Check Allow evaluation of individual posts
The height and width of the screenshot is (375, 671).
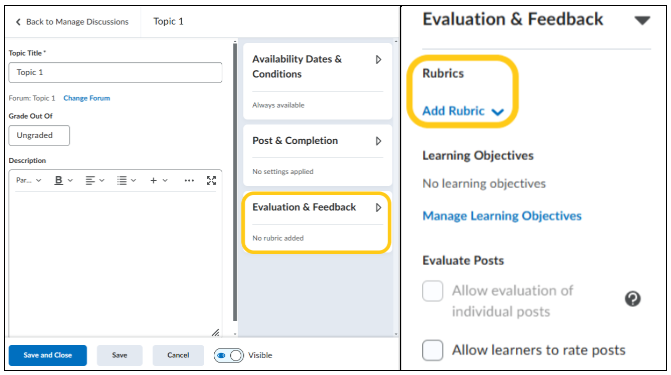click(x=433, y=292)
